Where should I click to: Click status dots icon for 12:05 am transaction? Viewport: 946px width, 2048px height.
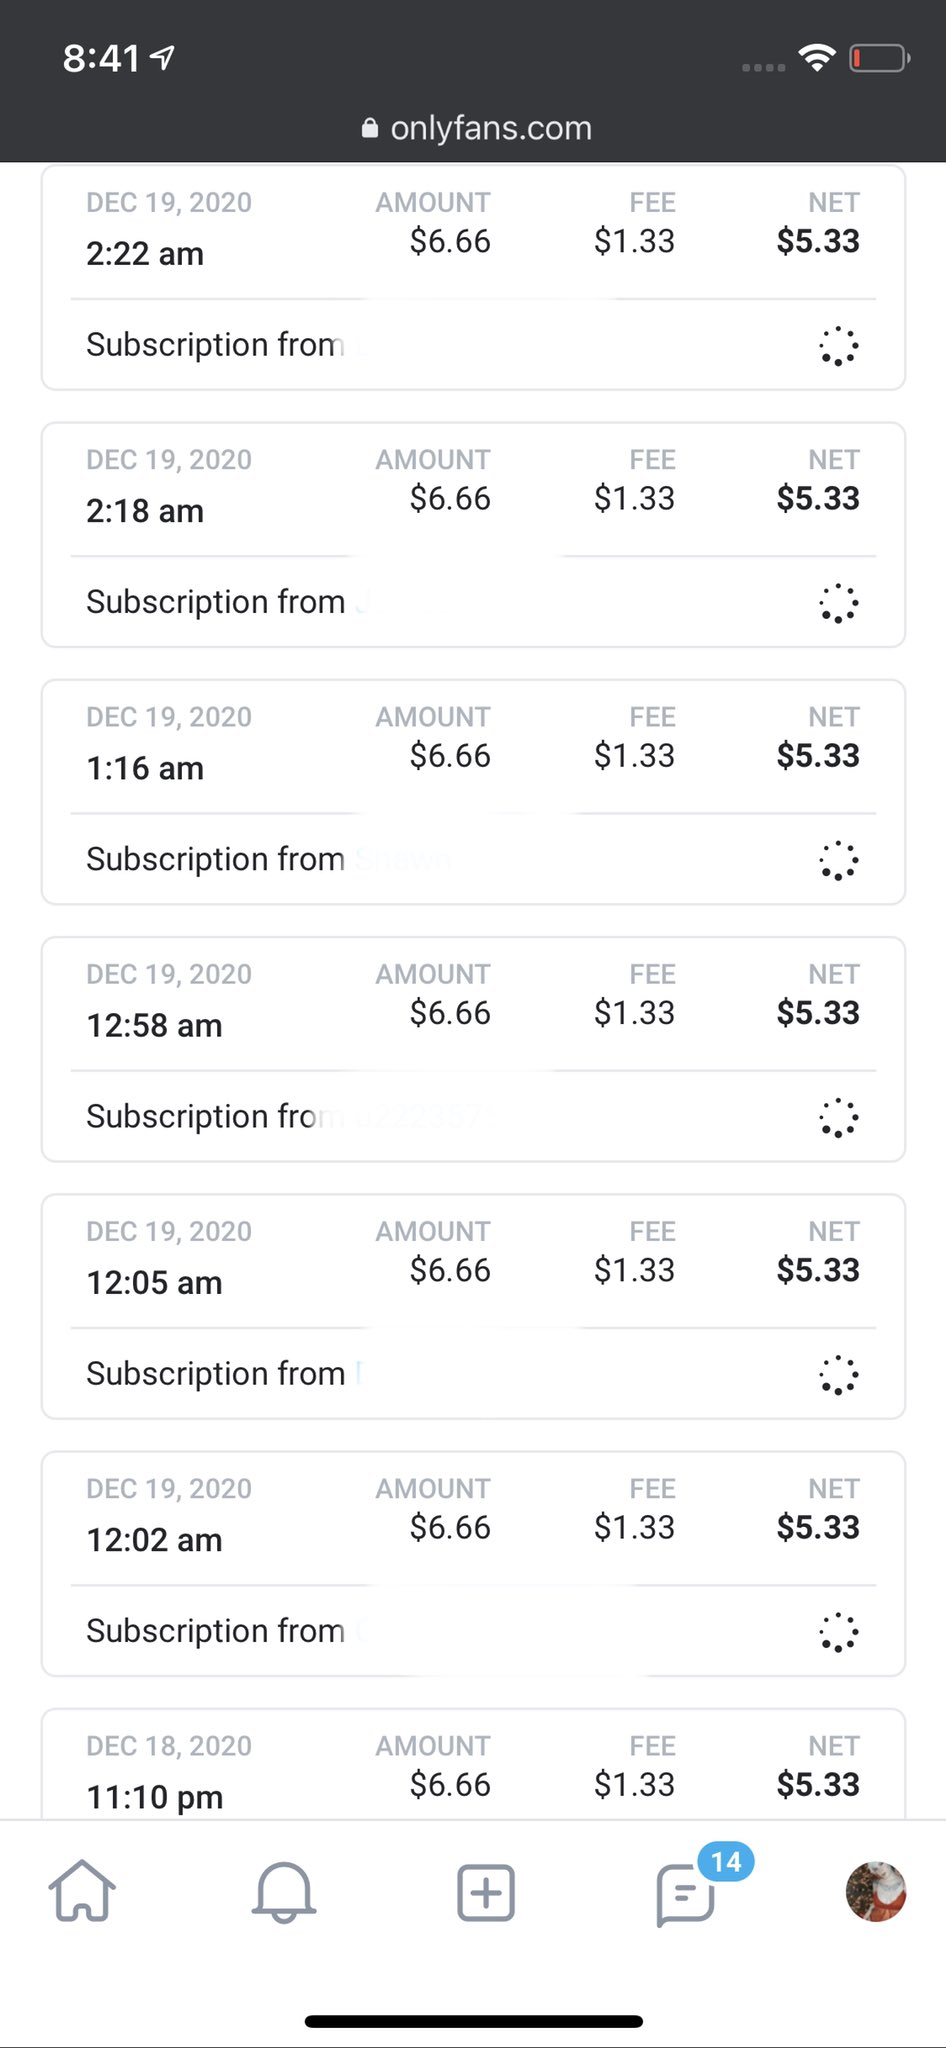pyautogui.click(x=838, y=1375)
